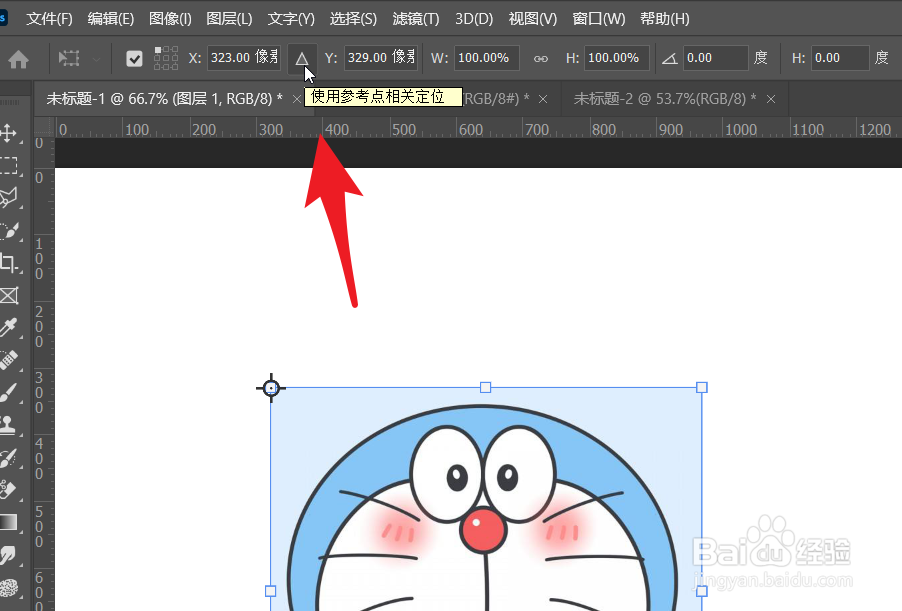
Task: Select the Polygonal Lasso tool
Action: (x=9, y=198)
